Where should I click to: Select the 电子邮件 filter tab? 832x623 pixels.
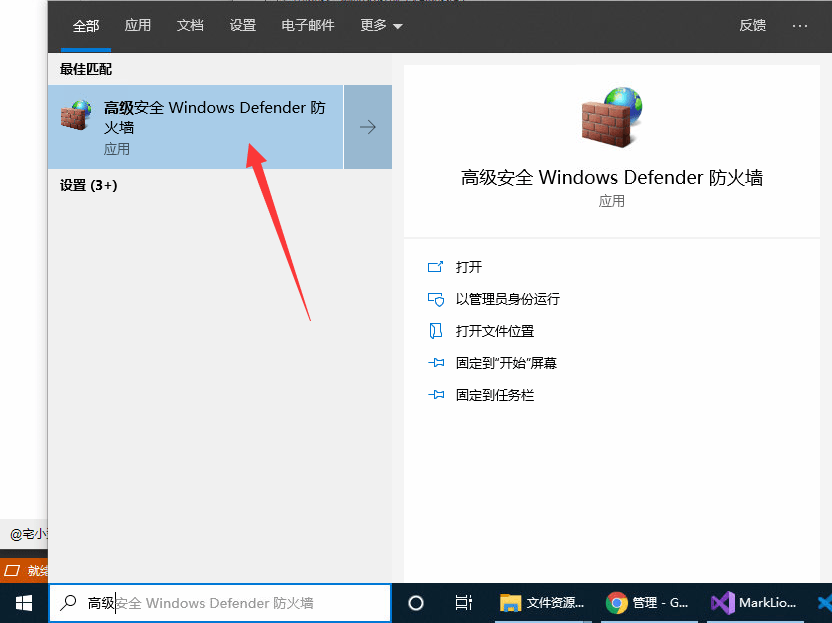308,26
